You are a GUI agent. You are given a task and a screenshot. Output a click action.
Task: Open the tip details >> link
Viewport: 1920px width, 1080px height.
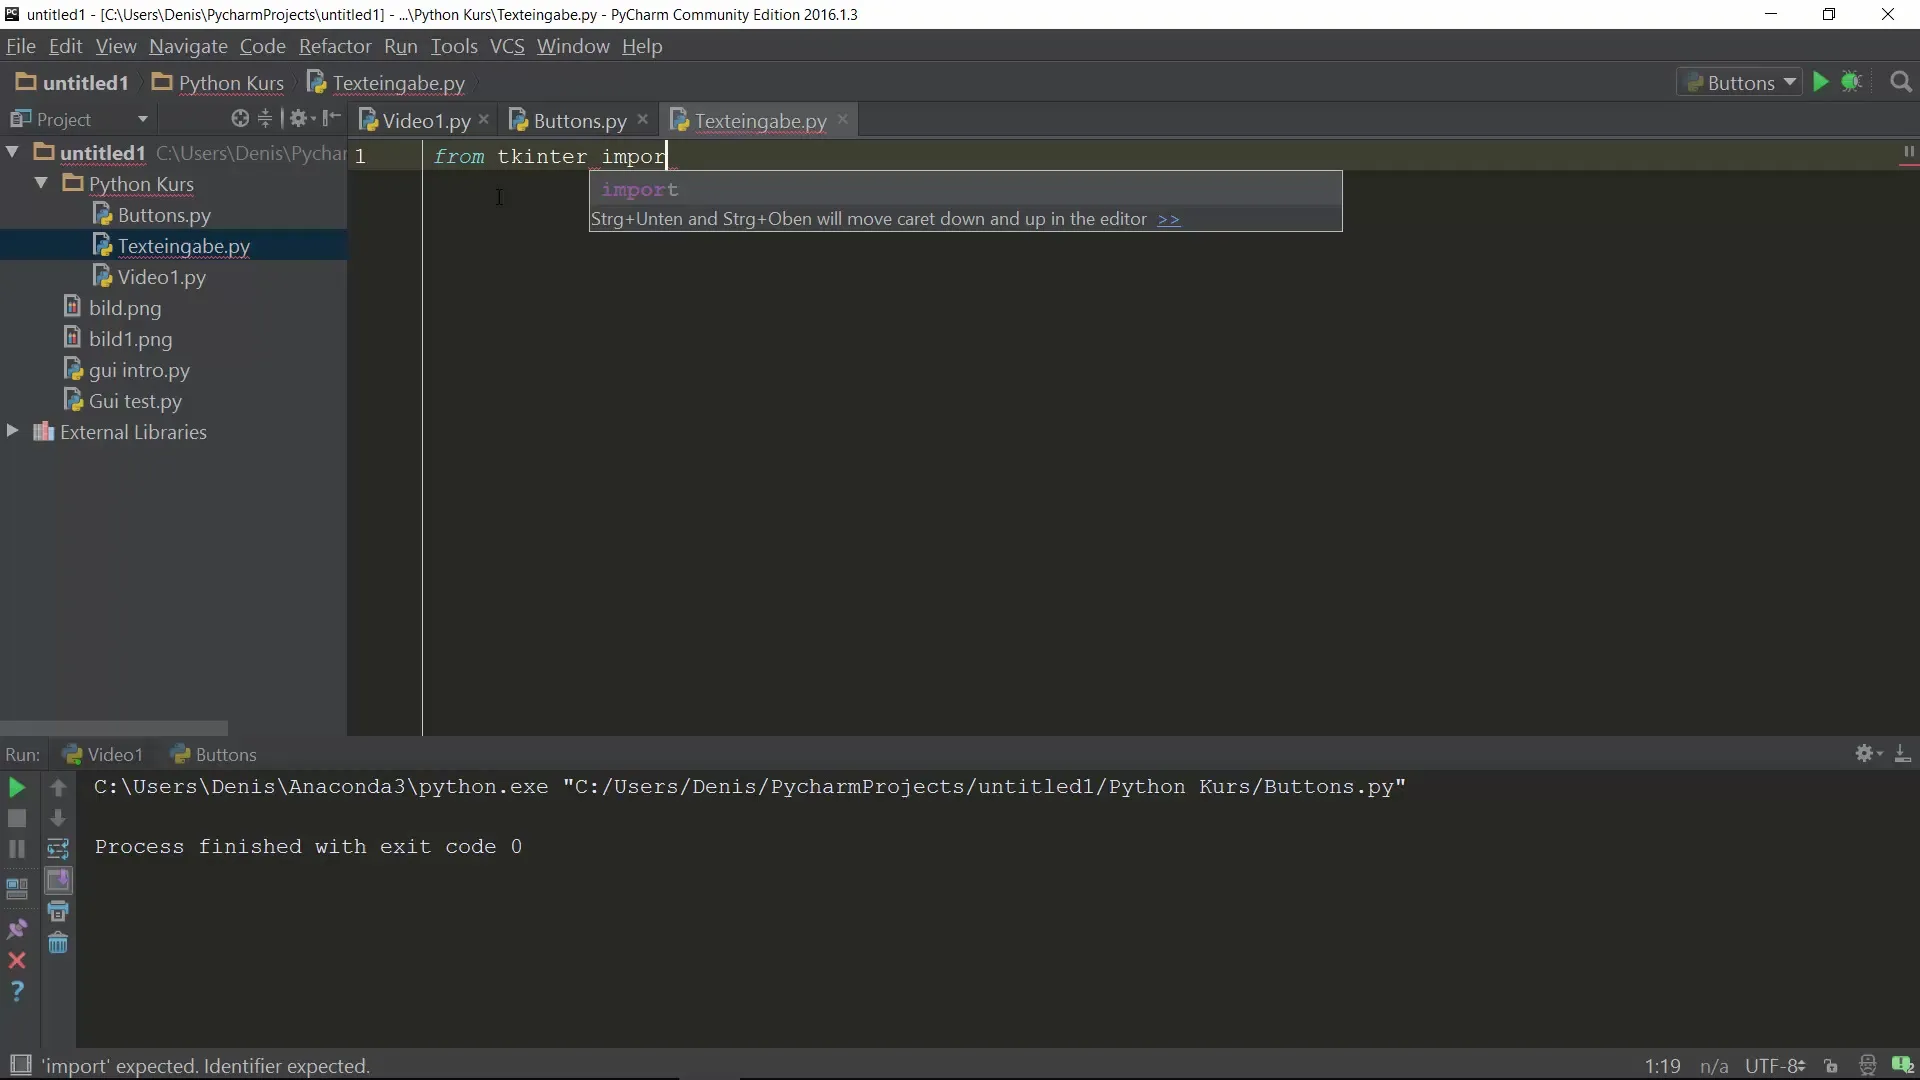point(1168,219)
